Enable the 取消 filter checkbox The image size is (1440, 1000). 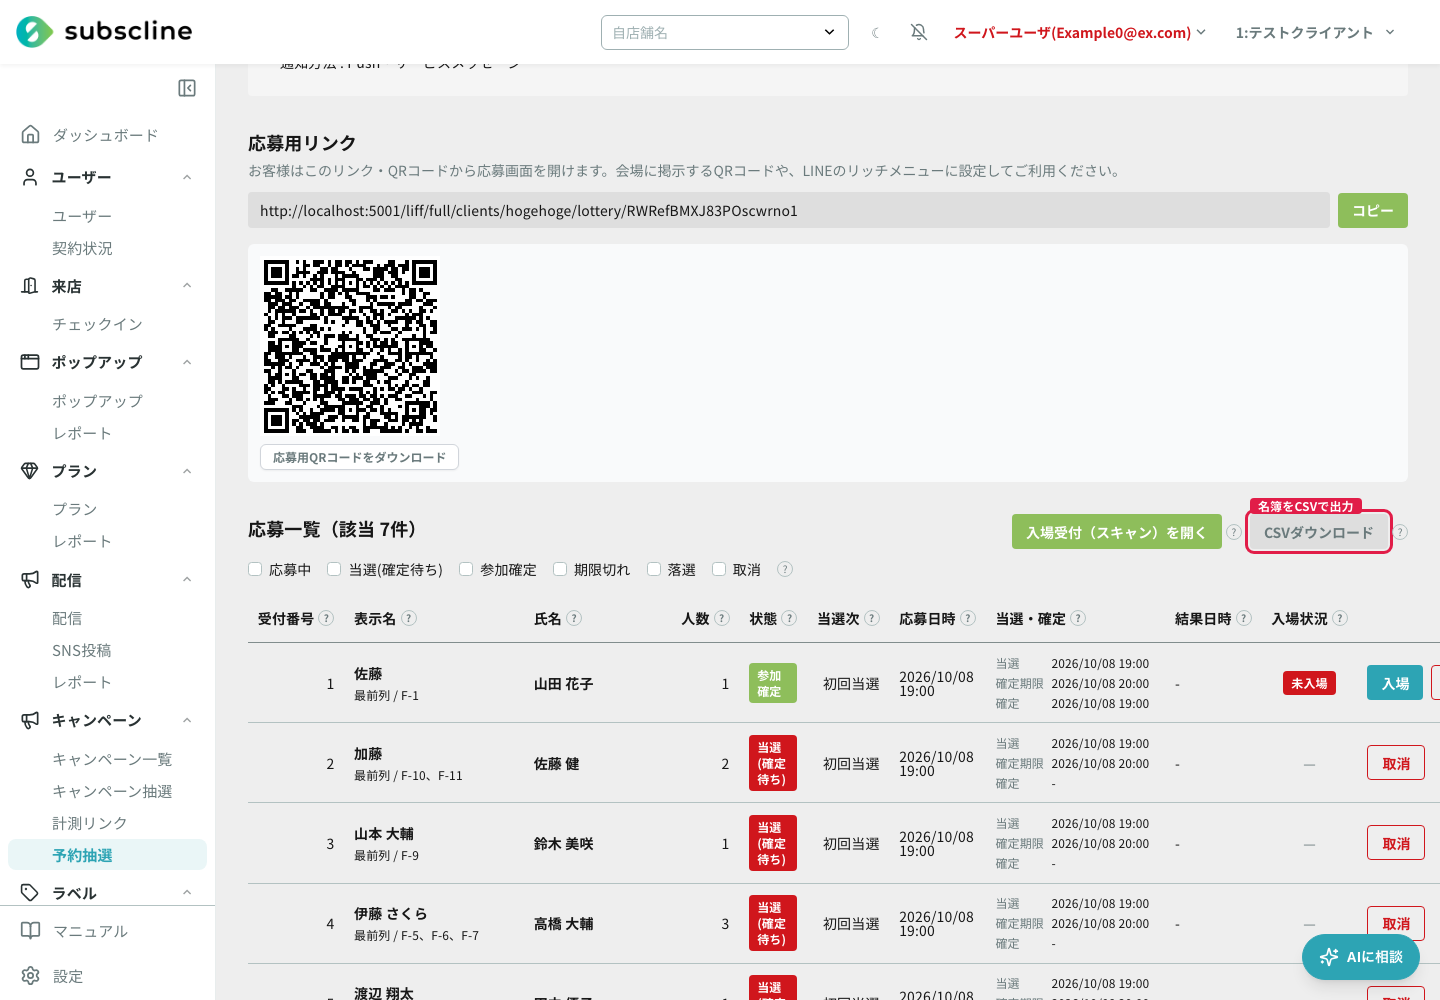click(719, 569)
